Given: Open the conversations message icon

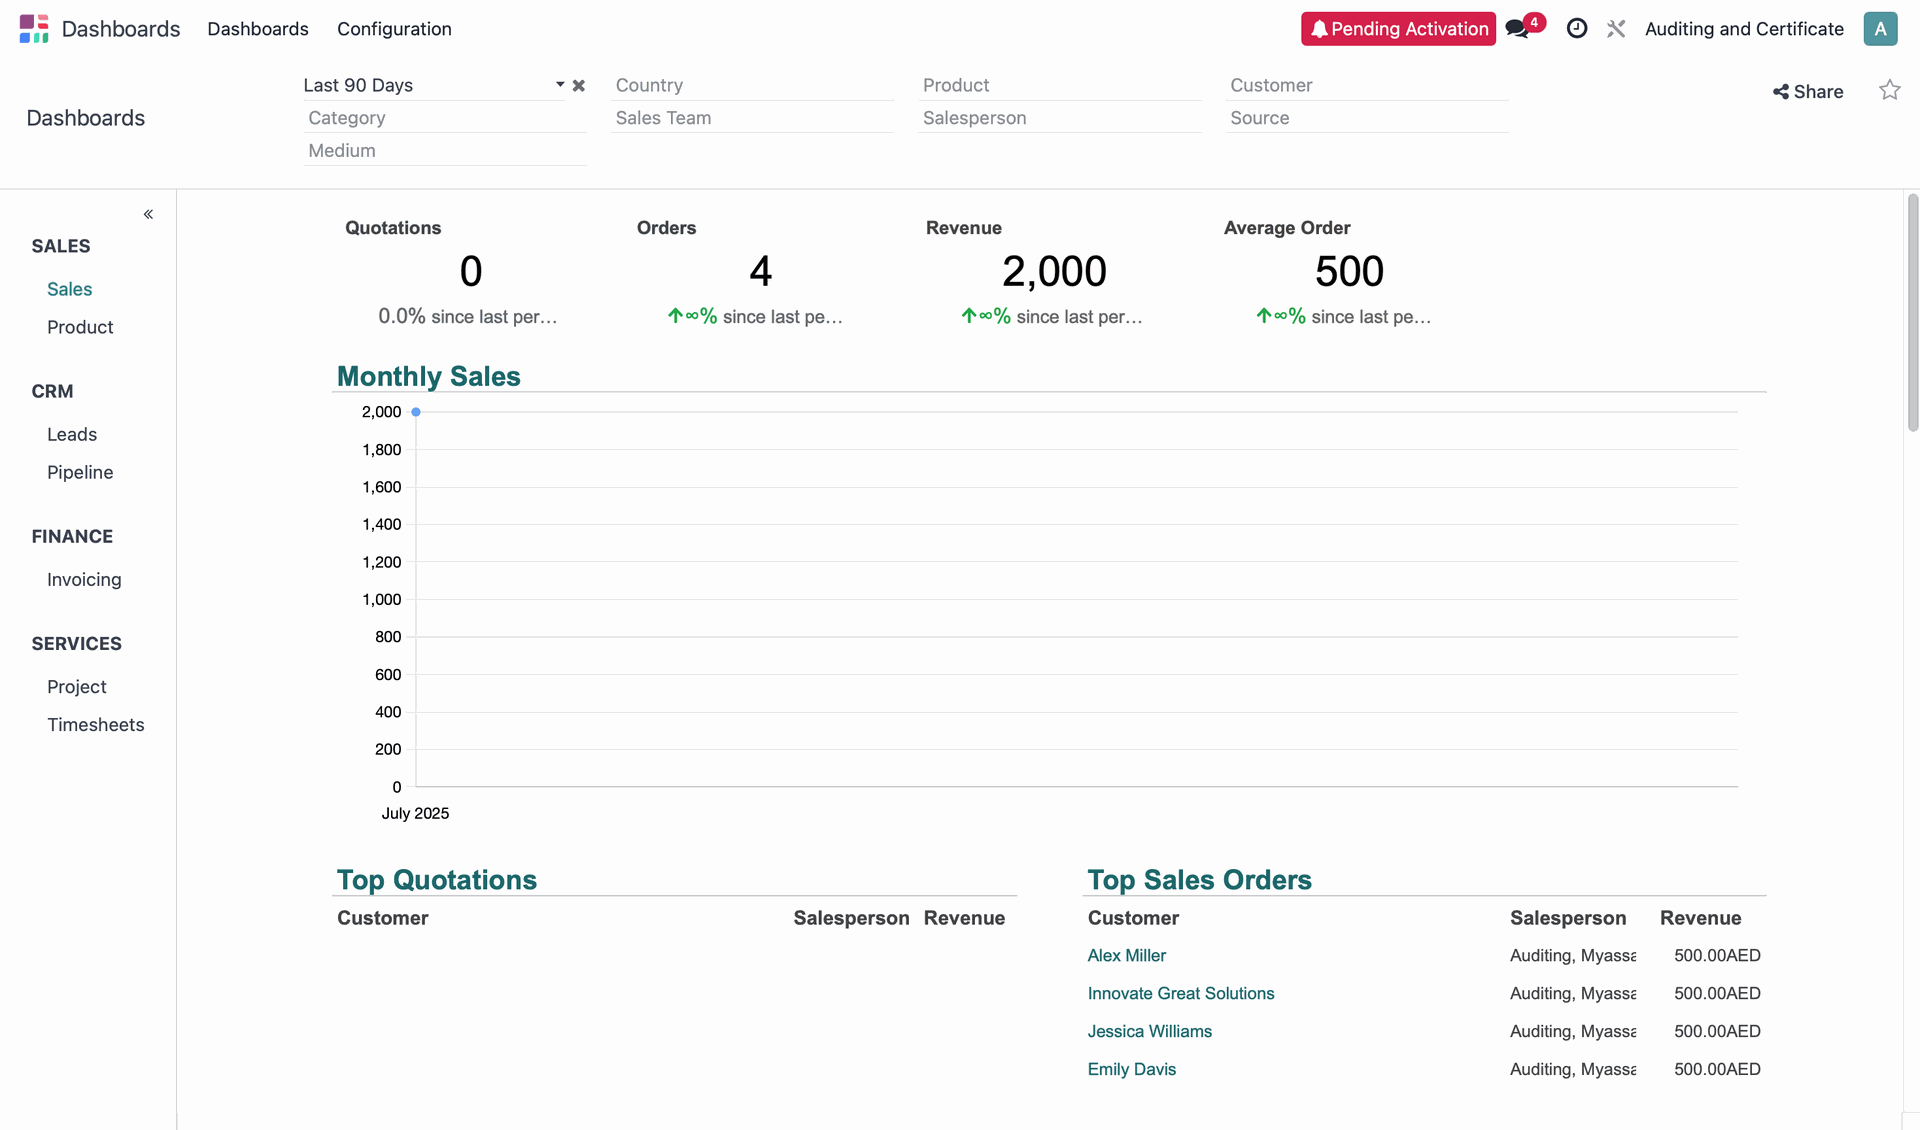Looking at the screenshot, I should pyautogui.click(x=1517, y=29).
